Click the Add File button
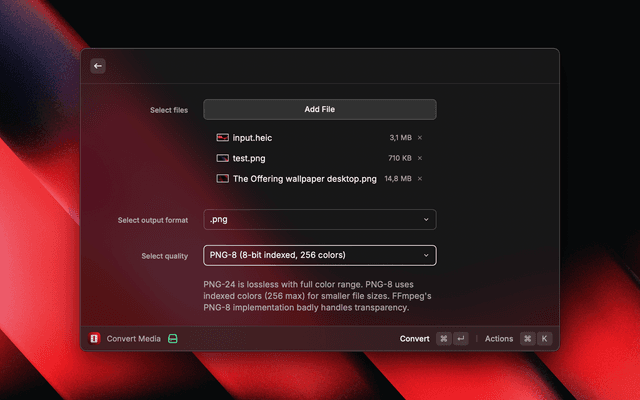This screenshot has width=640, height=400. 319,109
